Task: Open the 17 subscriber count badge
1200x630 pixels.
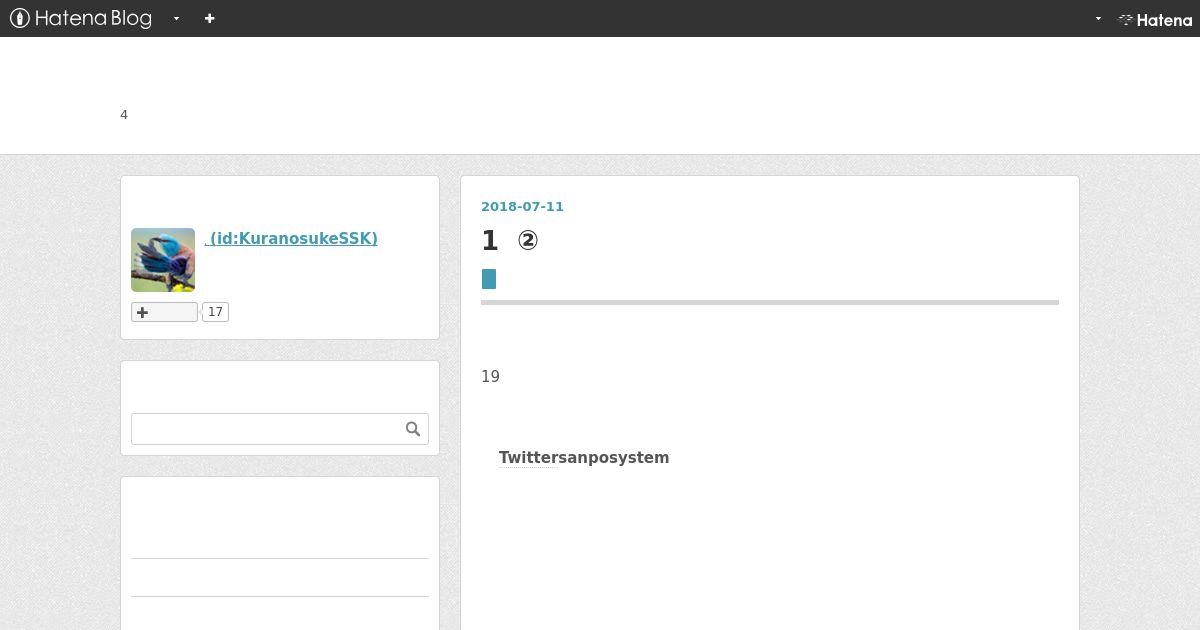Action: point(215,312)
